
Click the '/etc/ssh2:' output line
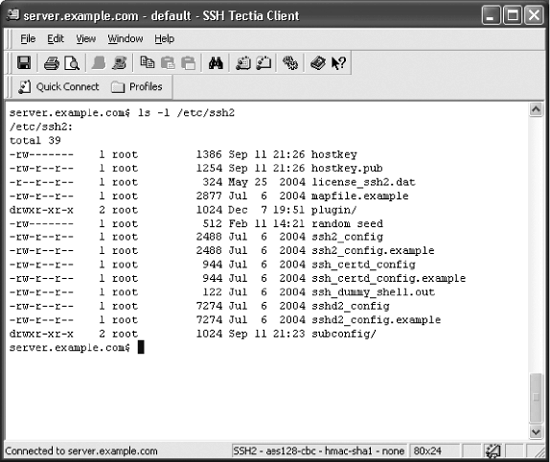[x=41, y=127]
